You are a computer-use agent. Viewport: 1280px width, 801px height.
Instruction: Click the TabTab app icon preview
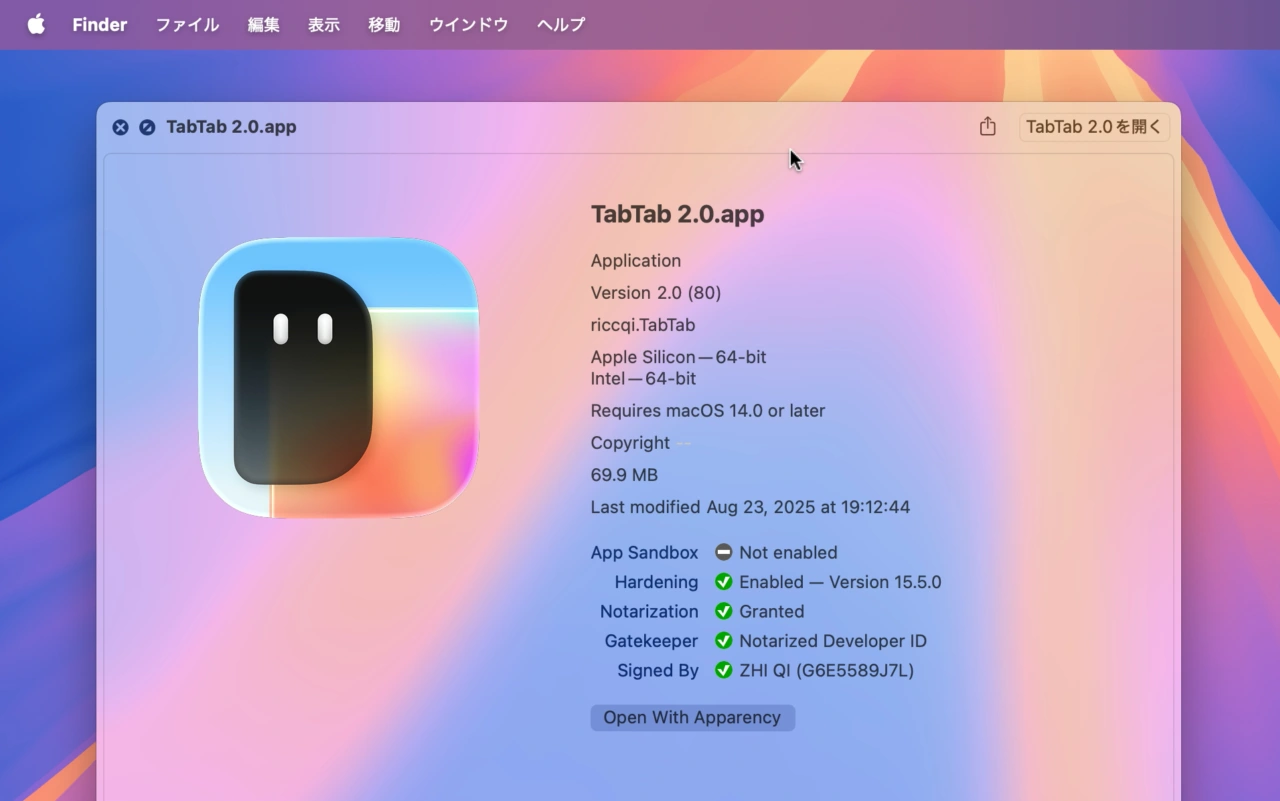pos(340,376)
